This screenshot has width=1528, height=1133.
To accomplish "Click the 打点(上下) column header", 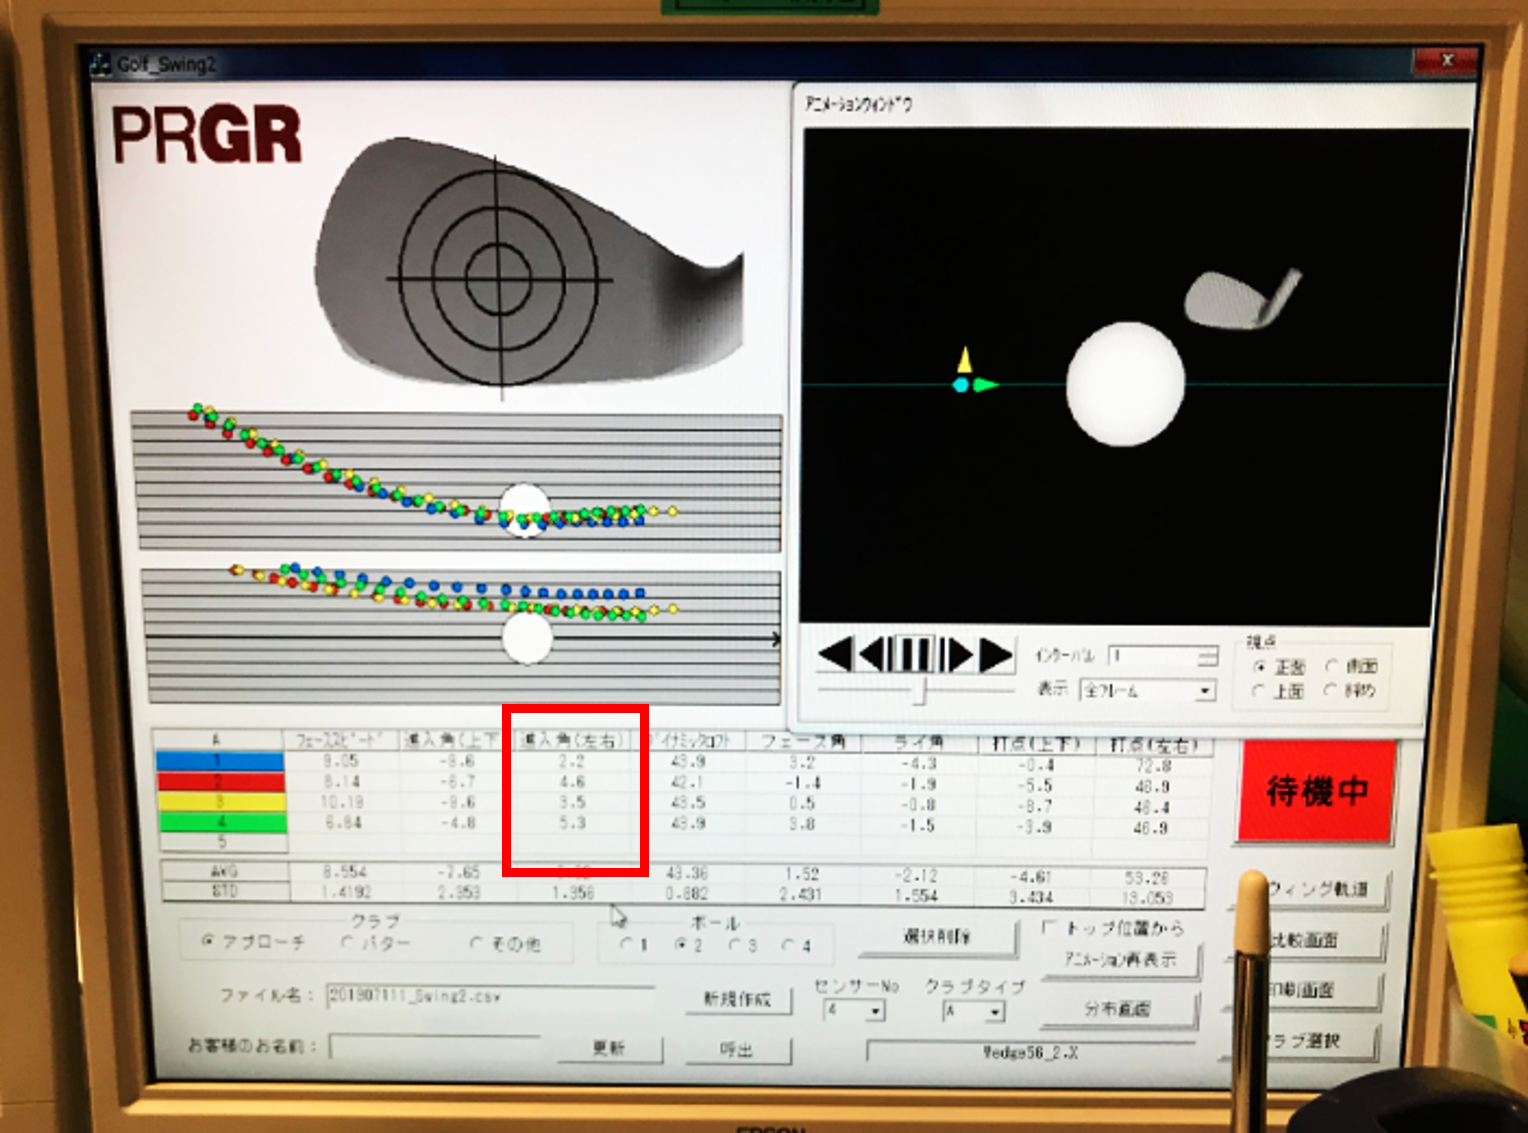I will pyautogui.click(x=1036, y=743).
